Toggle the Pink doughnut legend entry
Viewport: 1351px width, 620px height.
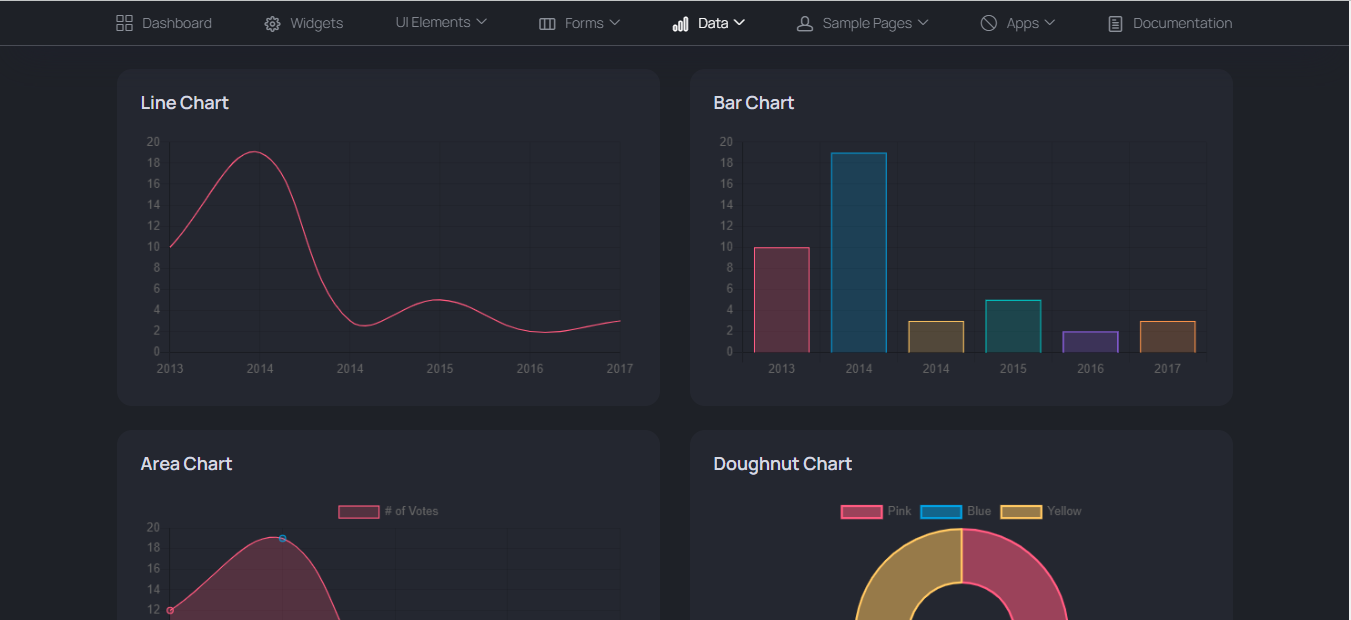[x=876, y=511]
